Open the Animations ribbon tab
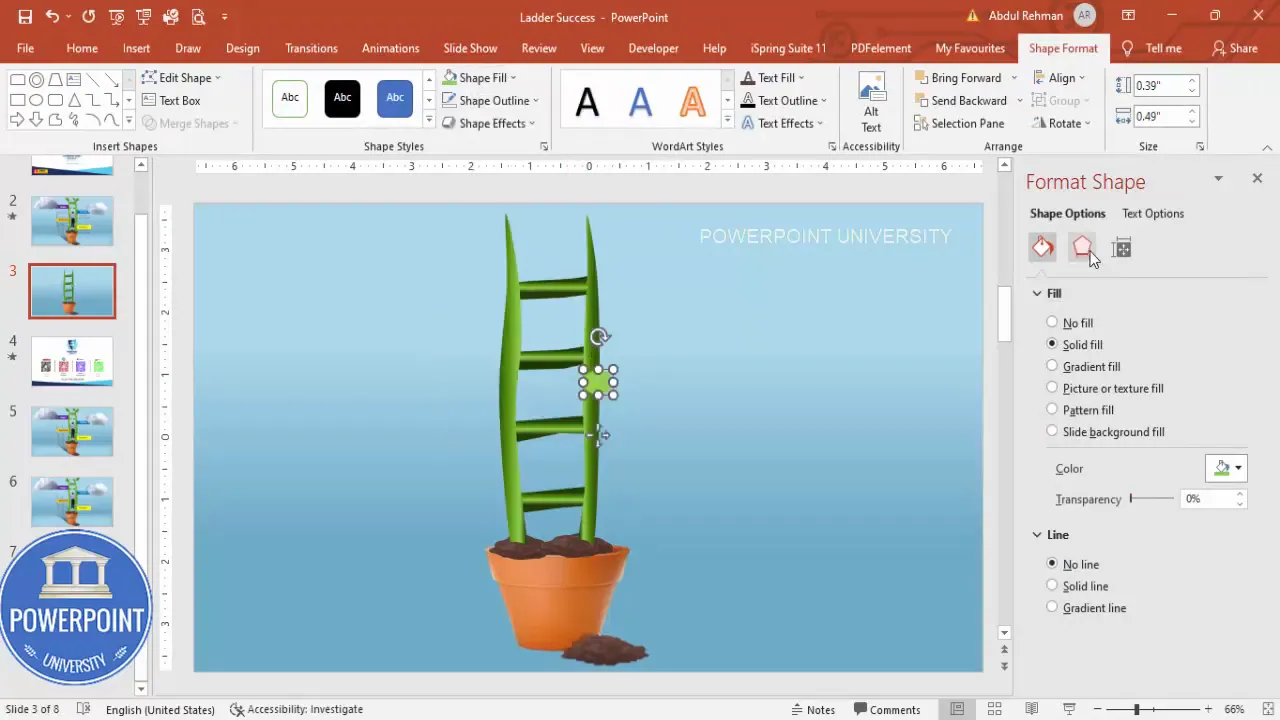This screenshot has width=1280, height=720. point(390,48)
